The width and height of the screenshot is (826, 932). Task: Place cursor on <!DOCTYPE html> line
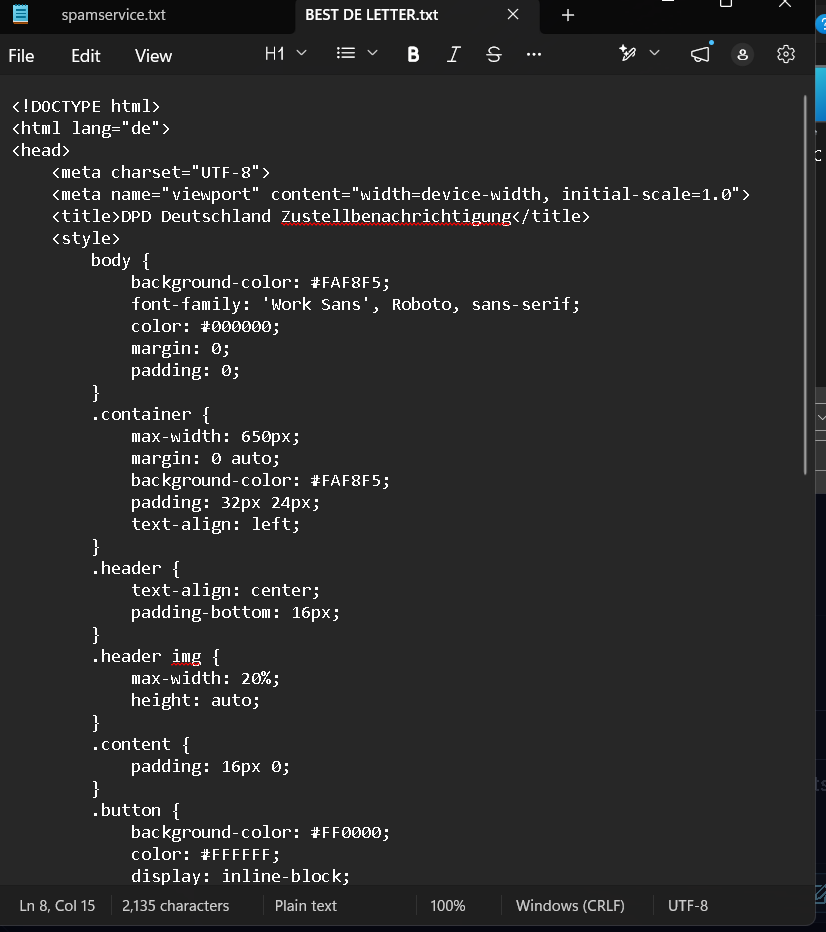click(86, 106)
